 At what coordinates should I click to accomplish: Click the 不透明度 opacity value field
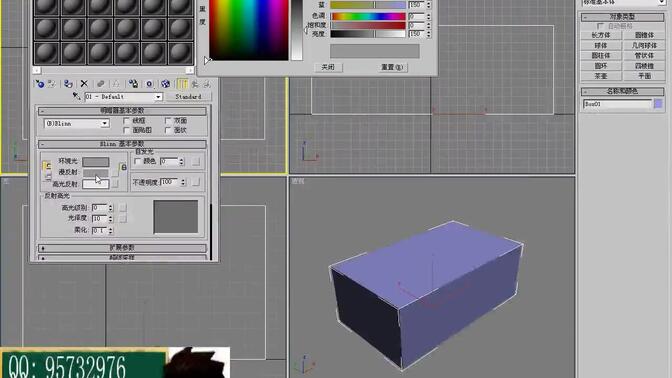coord(170,182)
